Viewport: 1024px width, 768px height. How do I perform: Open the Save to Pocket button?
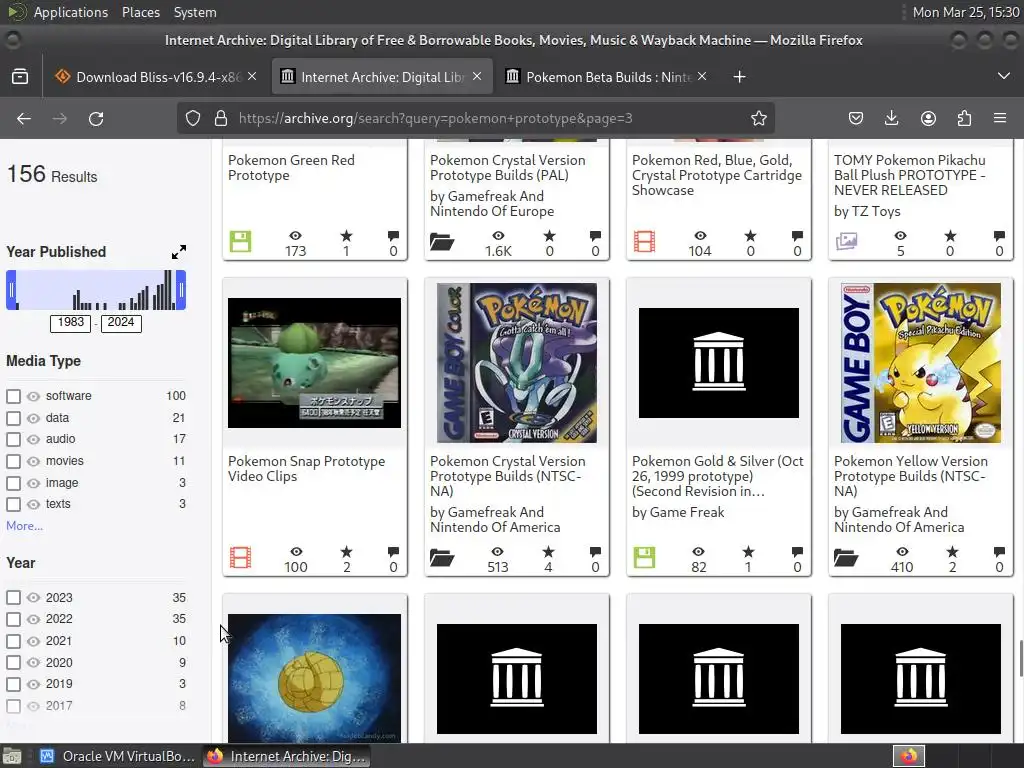(x=856, y=118)
